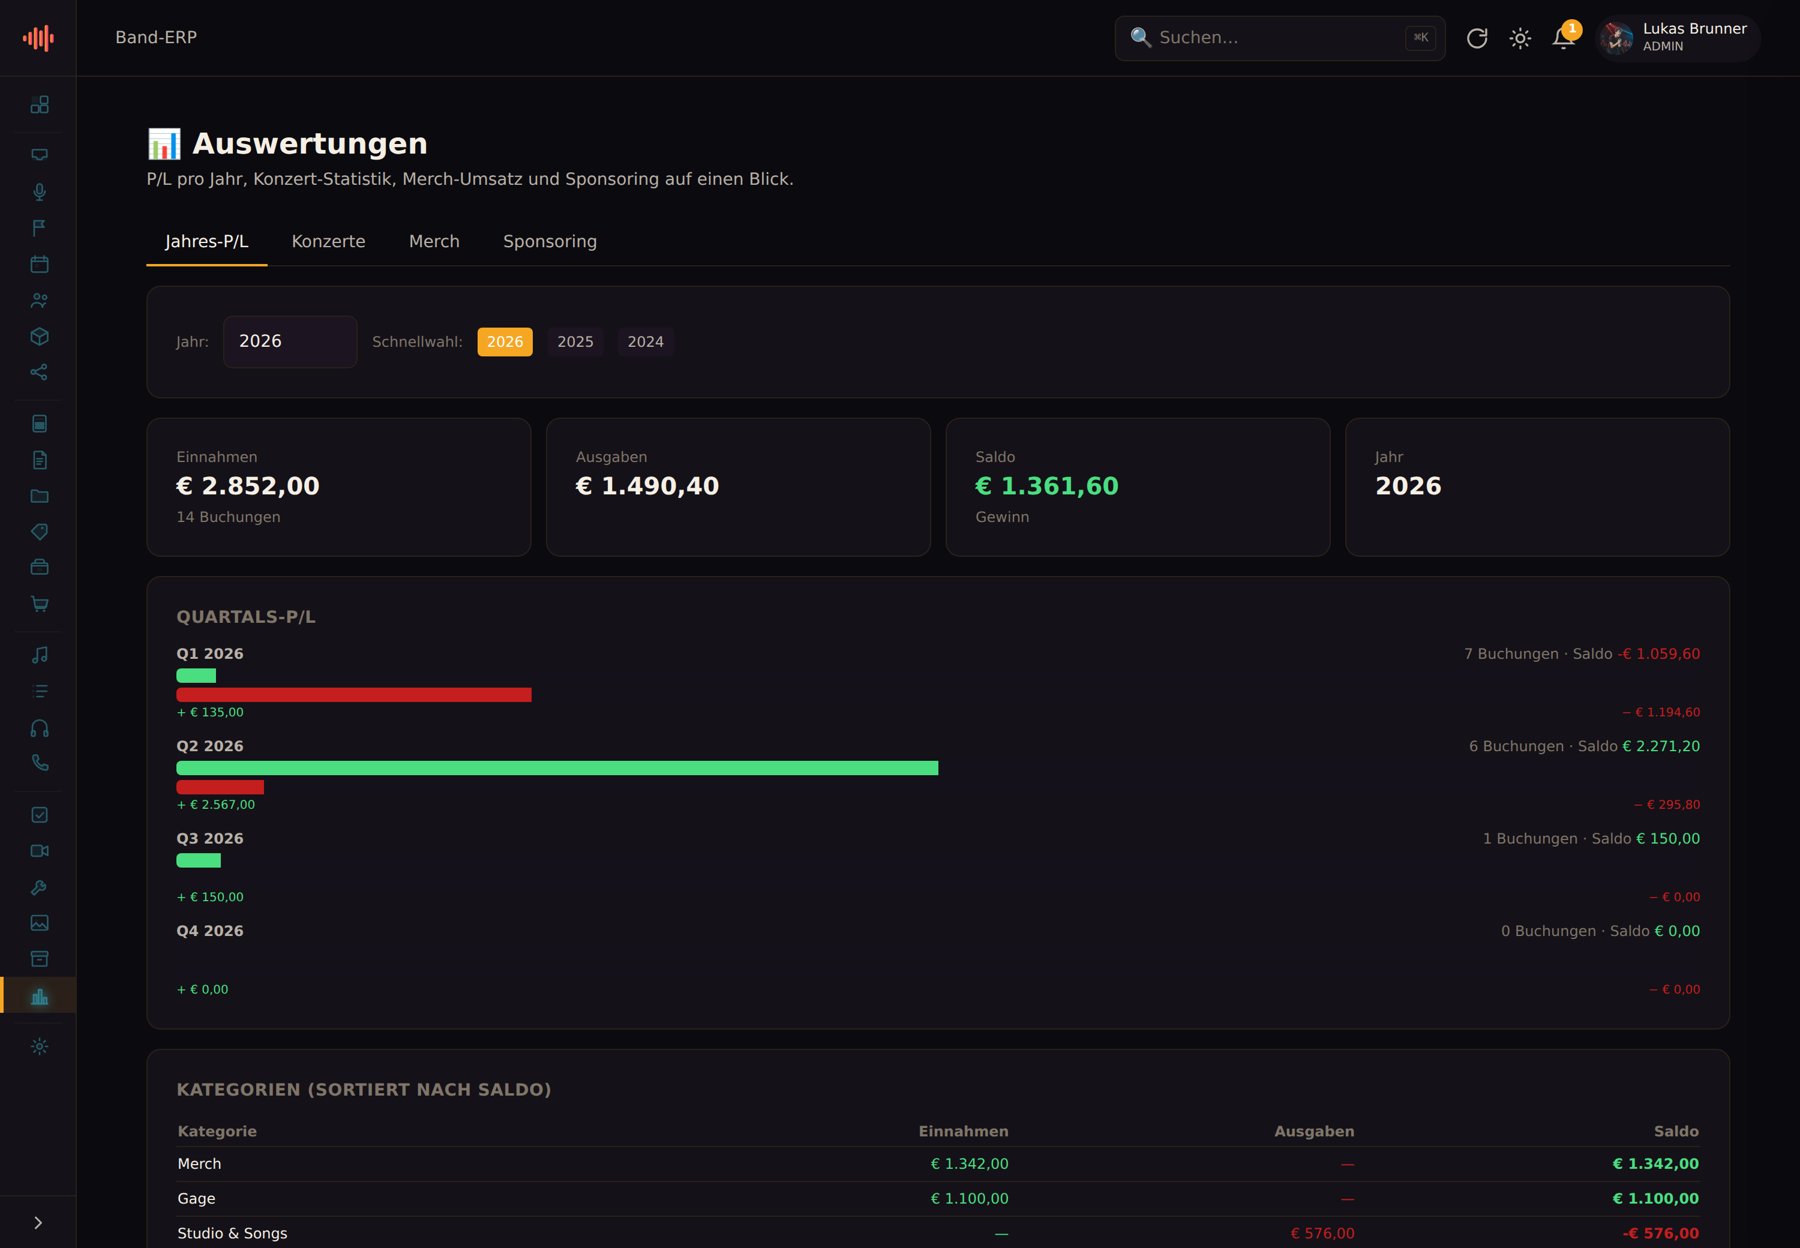Open the flag icon in sidebar
1800x1248 pixels.
coord(39,228)
